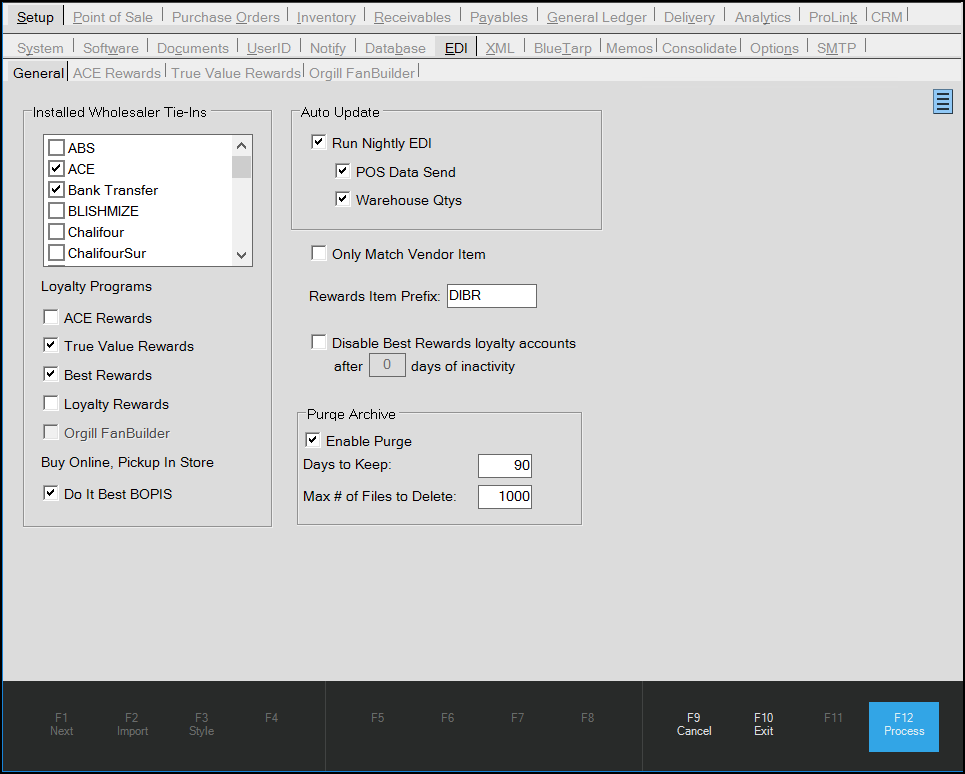The width and height of the screenshot is (965, 774).
Task: Open the hamburger menu icon
Action: click(942, 101)
